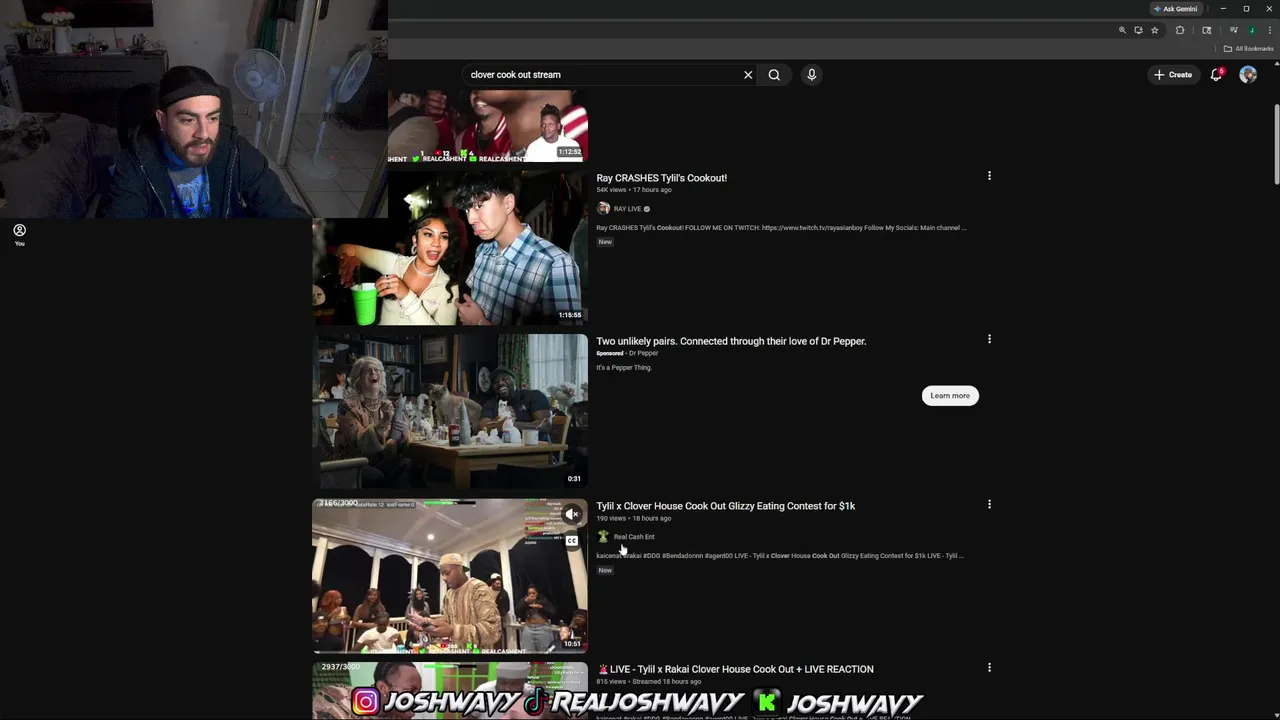Visit the RAY LIVE channel name
Viewport: 1280px width, 720px height.
click(628, 209)
